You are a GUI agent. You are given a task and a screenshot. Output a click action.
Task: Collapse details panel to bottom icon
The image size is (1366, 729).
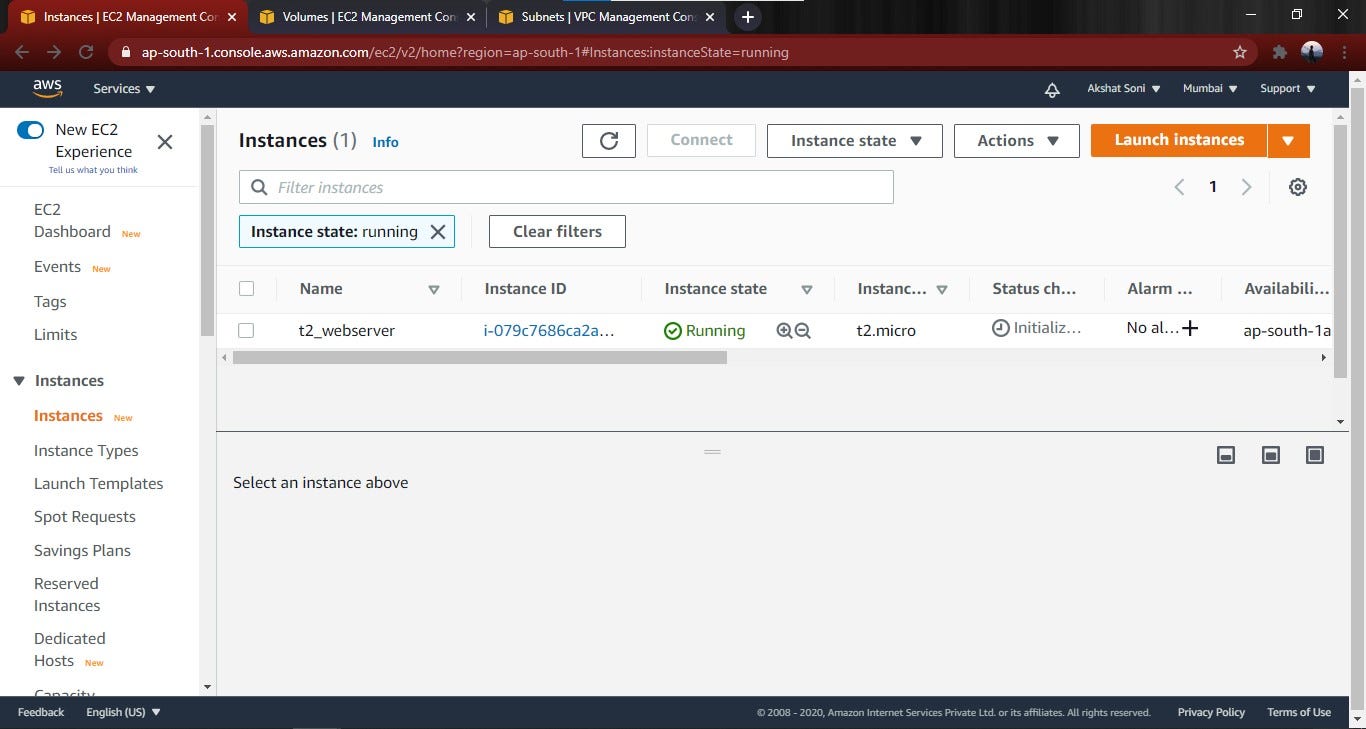tap(1226, 455)
